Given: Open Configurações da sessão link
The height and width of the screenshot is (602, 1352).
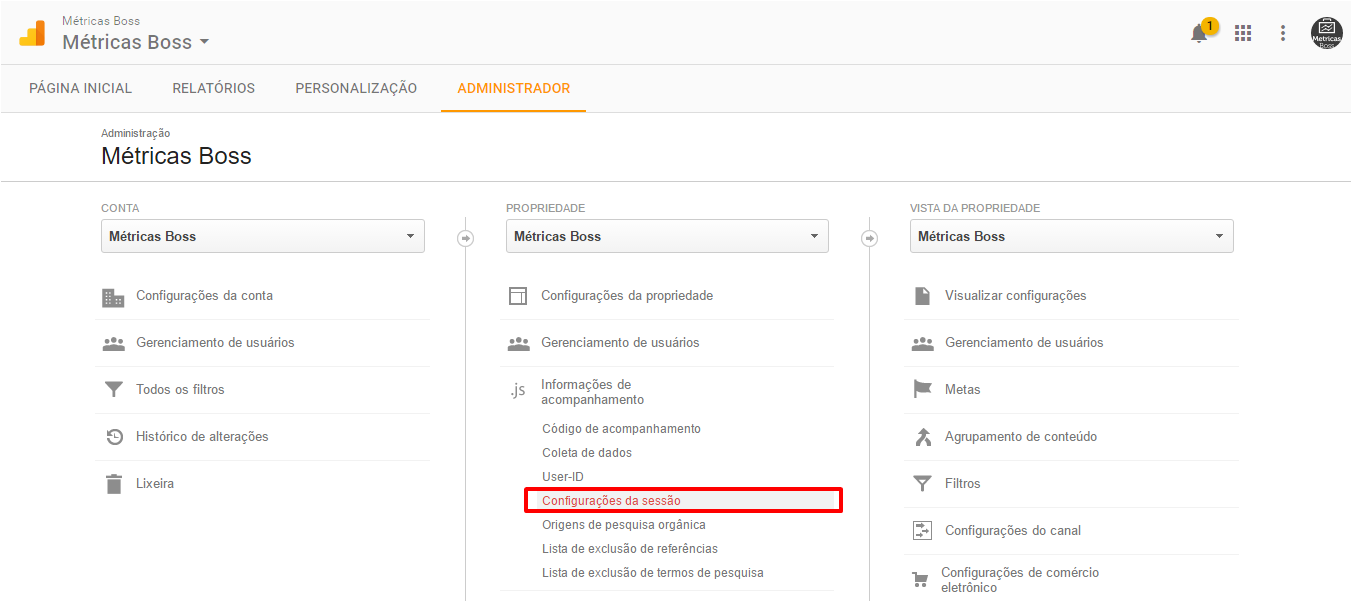Looking at the screenshot, I should (x=611, y=500).
